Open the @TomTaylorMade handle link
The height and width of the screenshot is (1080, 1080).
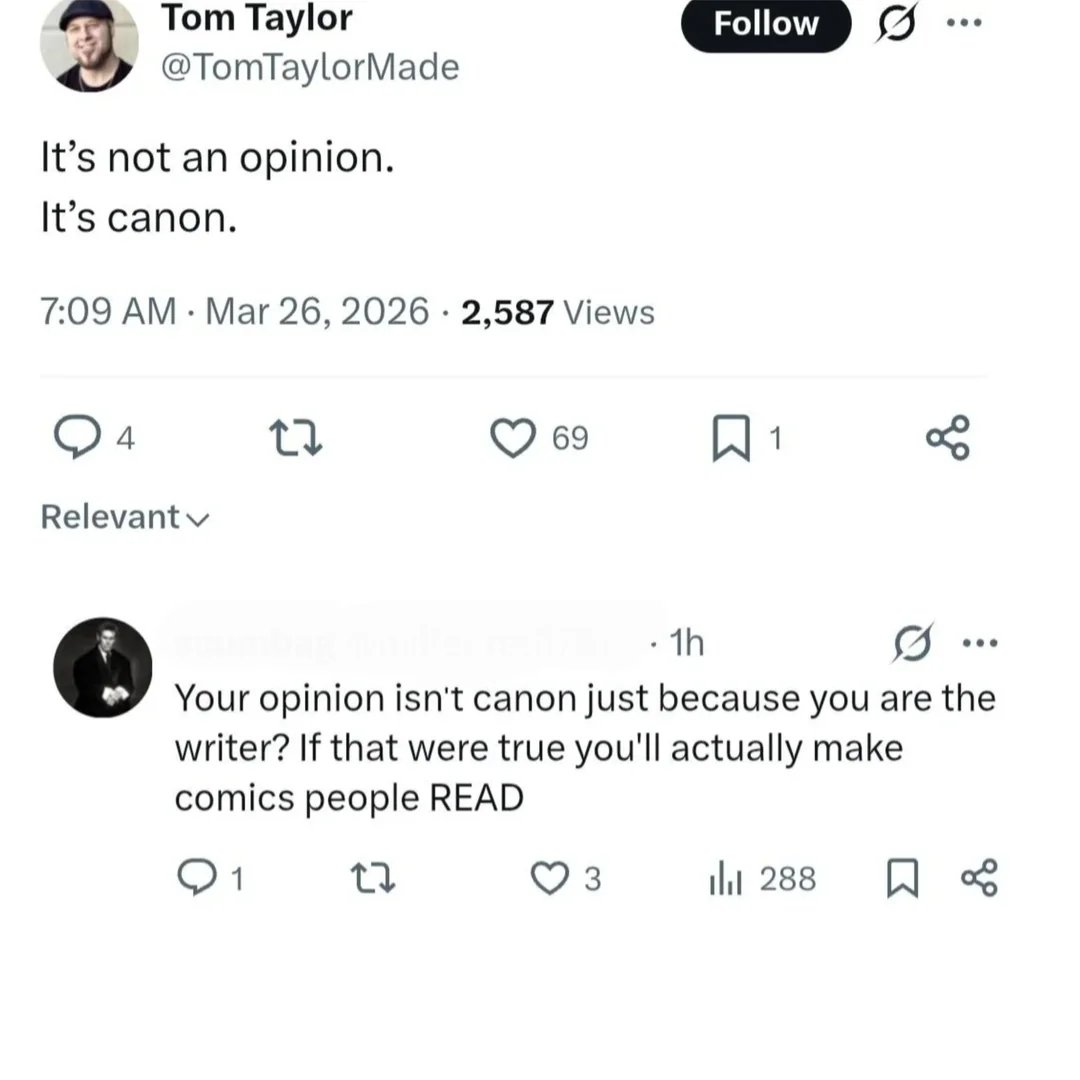pos(310,67)
